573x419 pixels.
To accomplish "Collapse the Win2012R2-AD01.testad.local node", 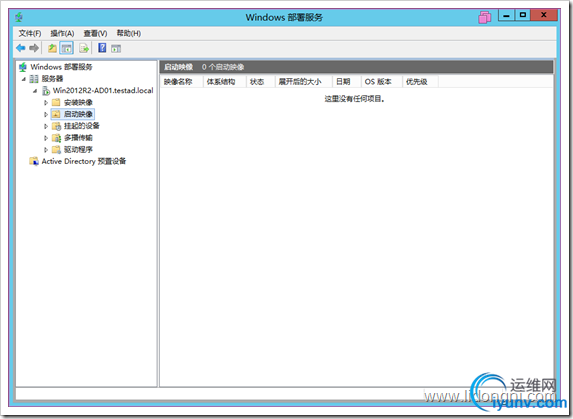I will 35,91.
